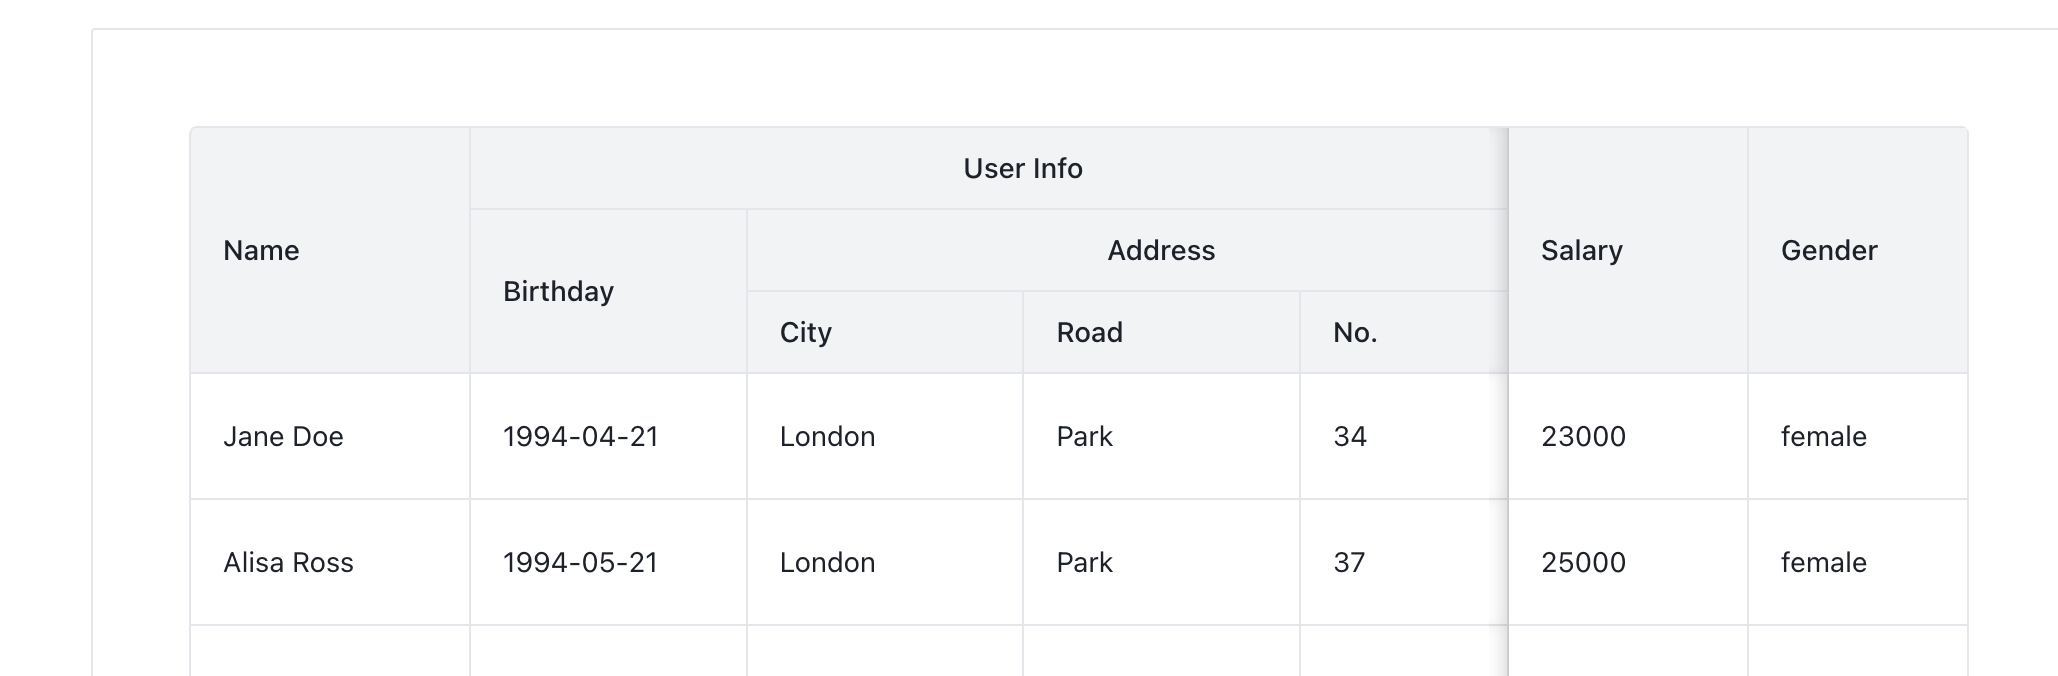Click the Gender column header
The width and height of the screenshot is (2058, 676).
tap(1858, 250)
